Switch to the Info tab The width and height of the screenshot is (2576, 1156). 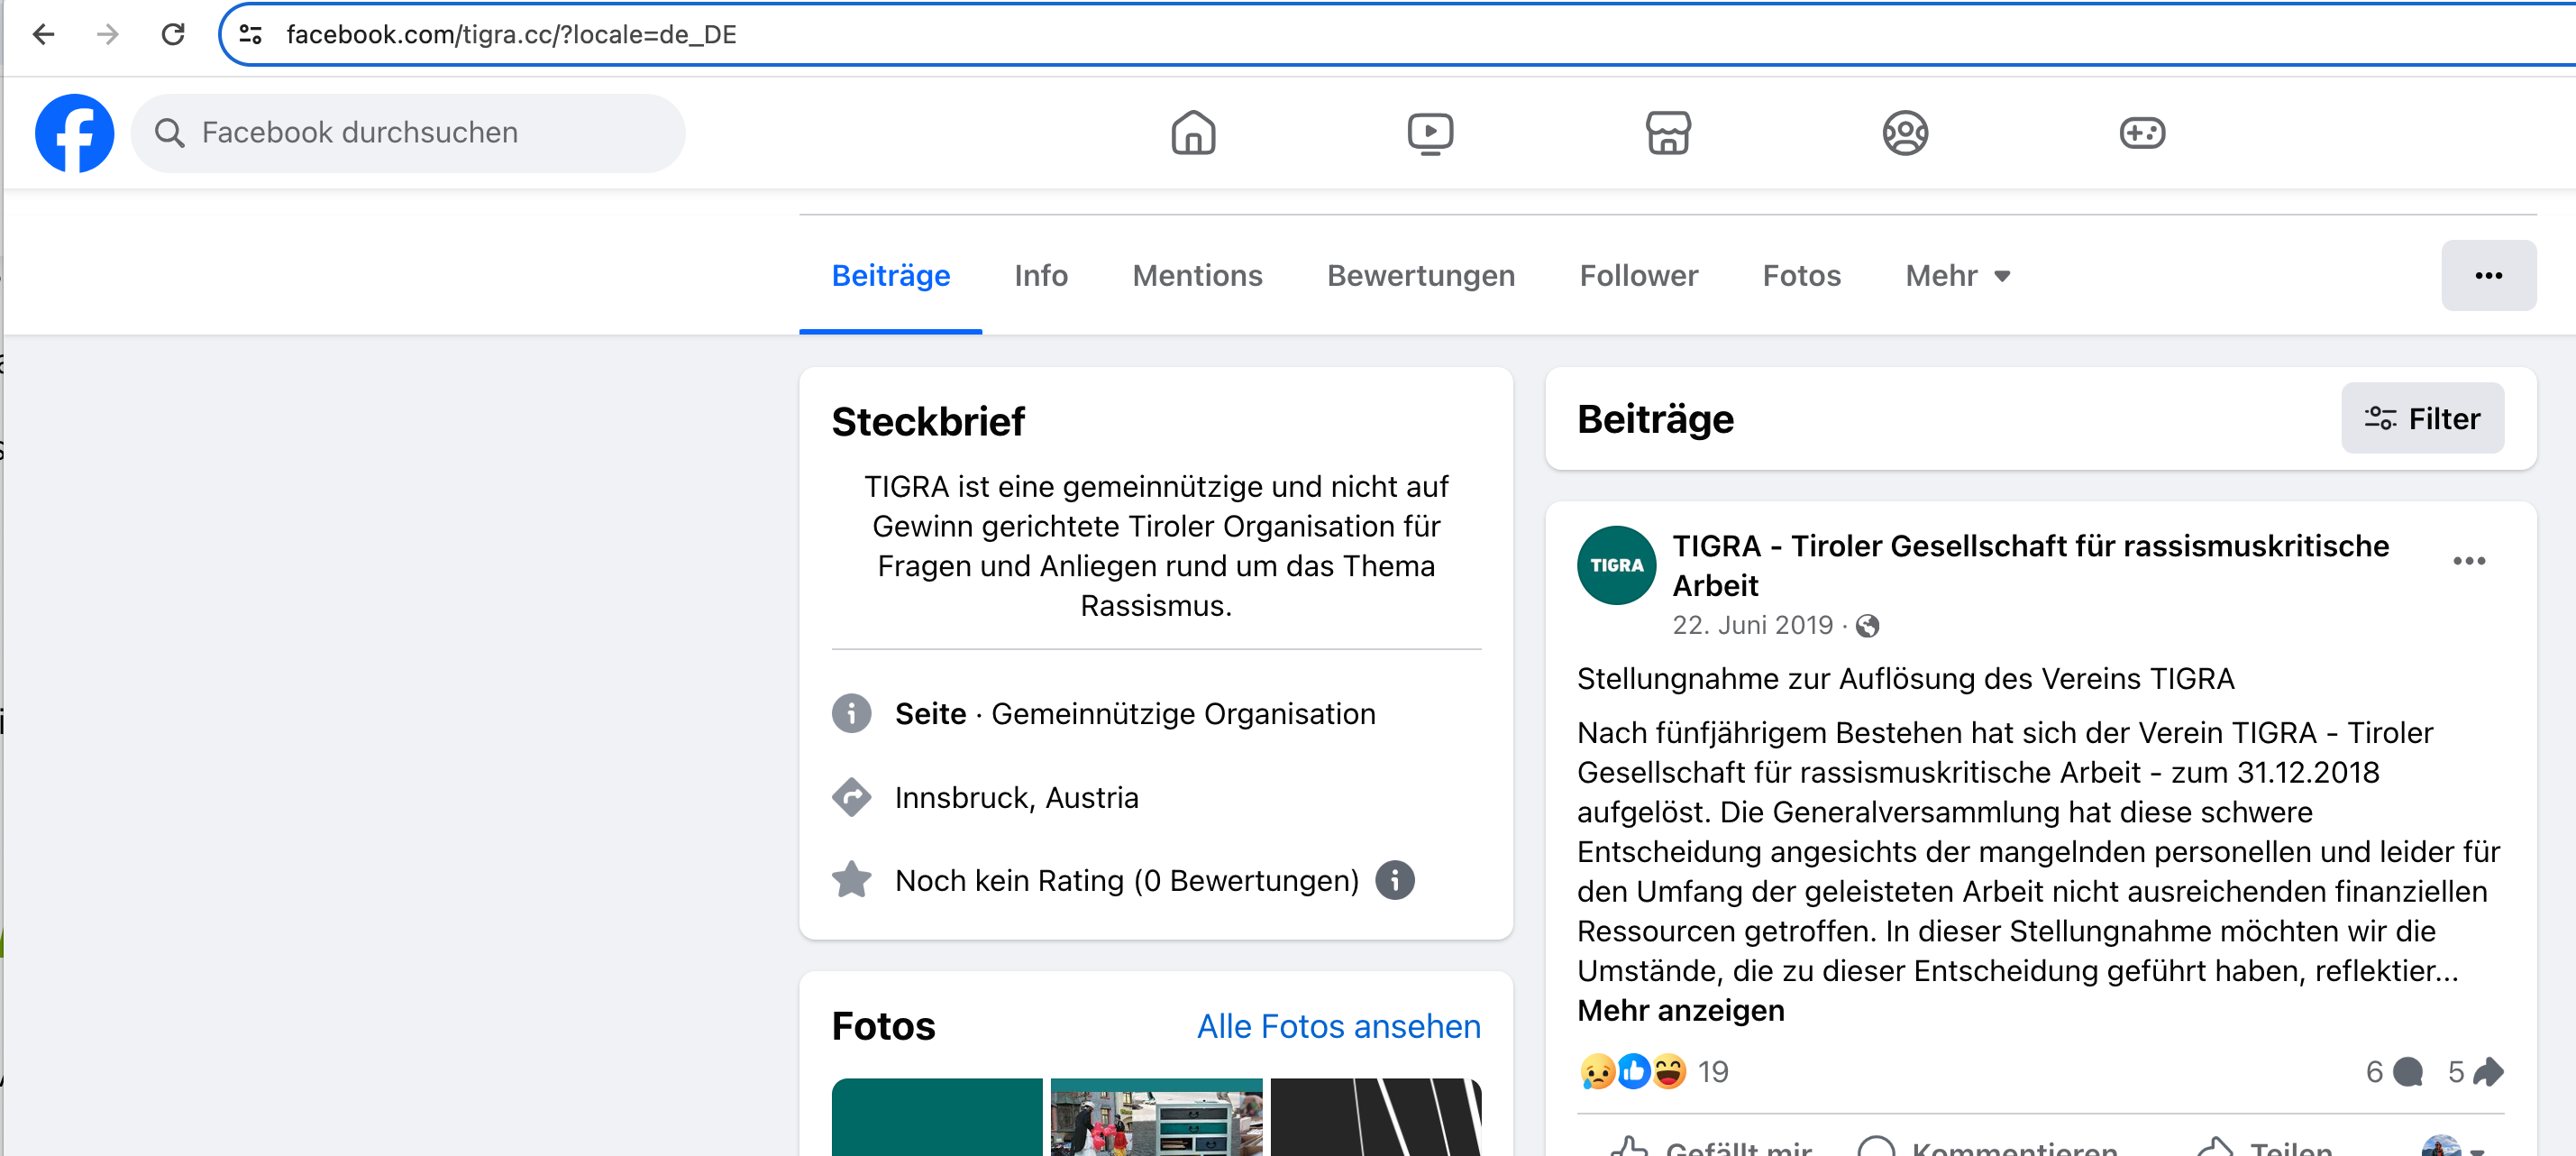pyautogui.click(x=1040, y=276)
